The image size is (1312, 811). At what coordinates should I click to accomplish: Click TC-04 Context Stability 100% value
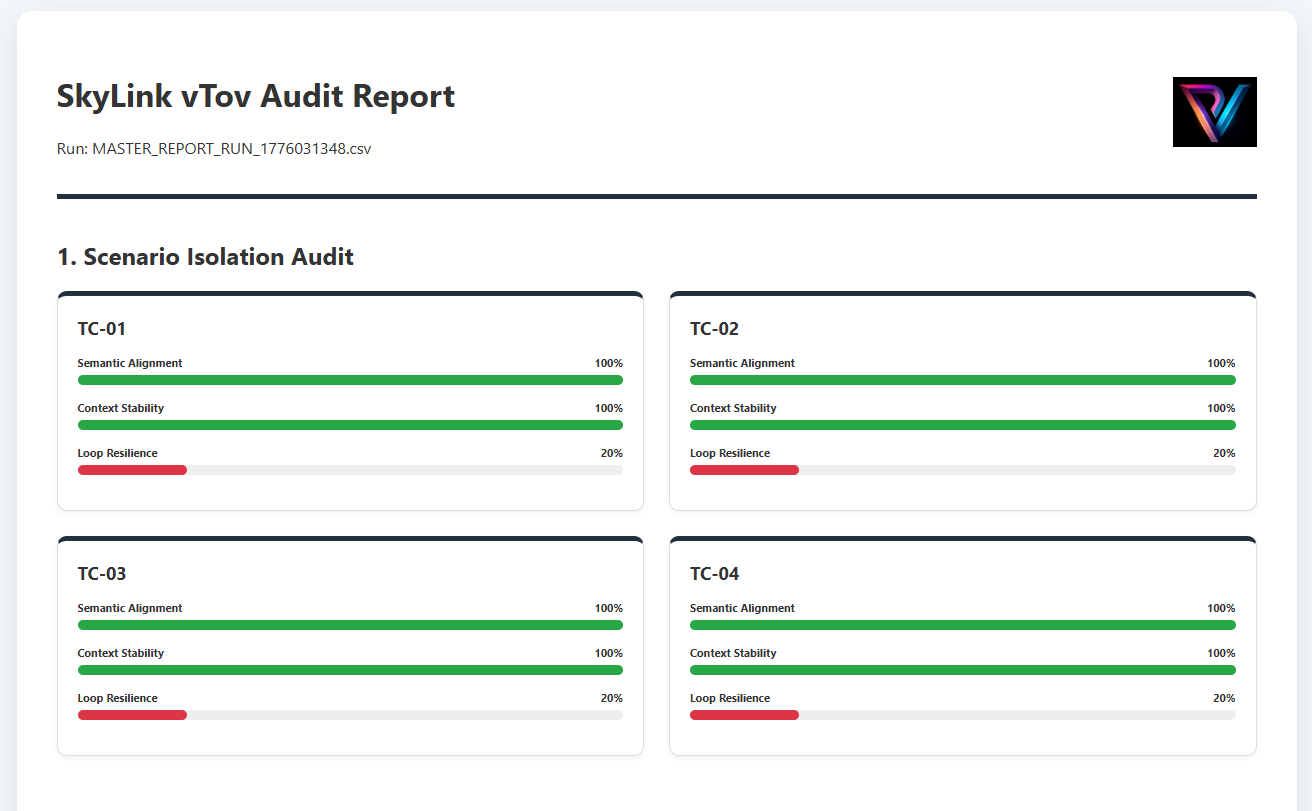pos(1221,654)
